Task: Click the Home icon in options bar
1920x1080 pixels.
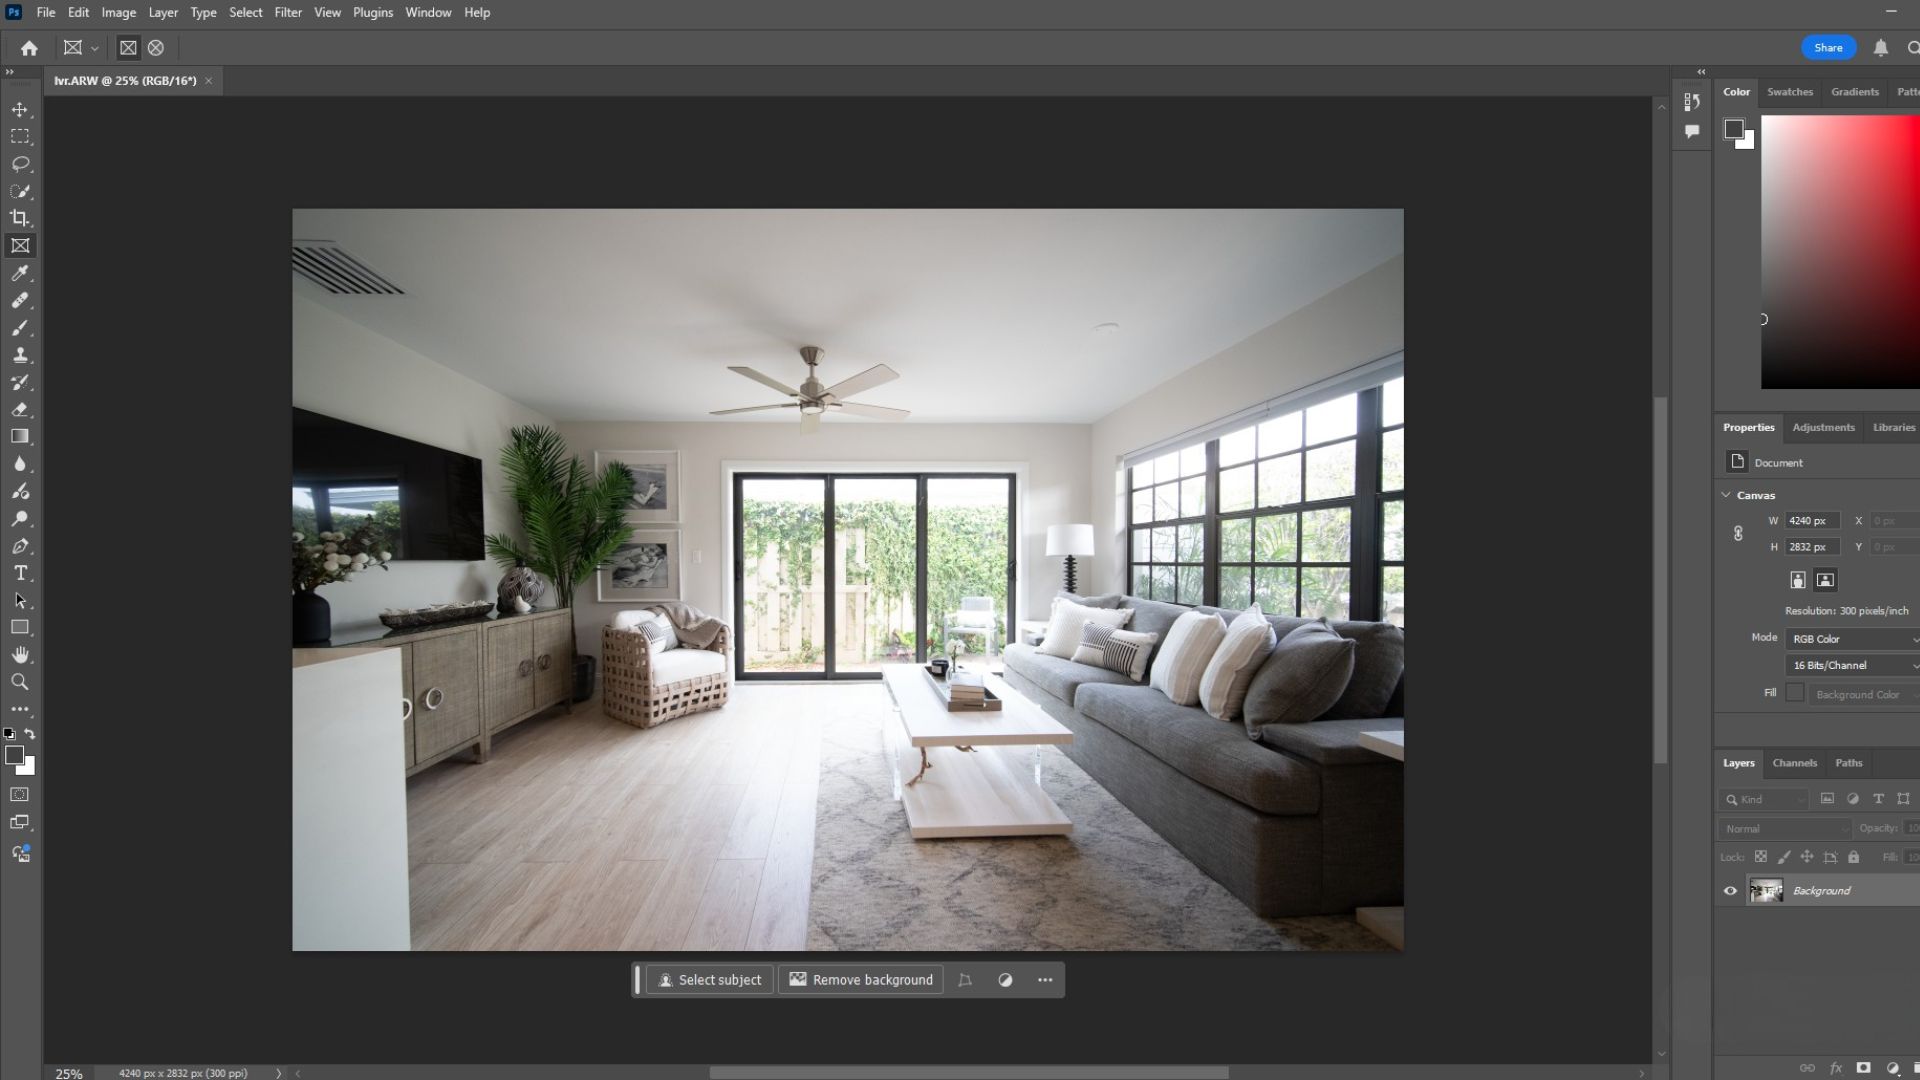Action: click(29, 48)
